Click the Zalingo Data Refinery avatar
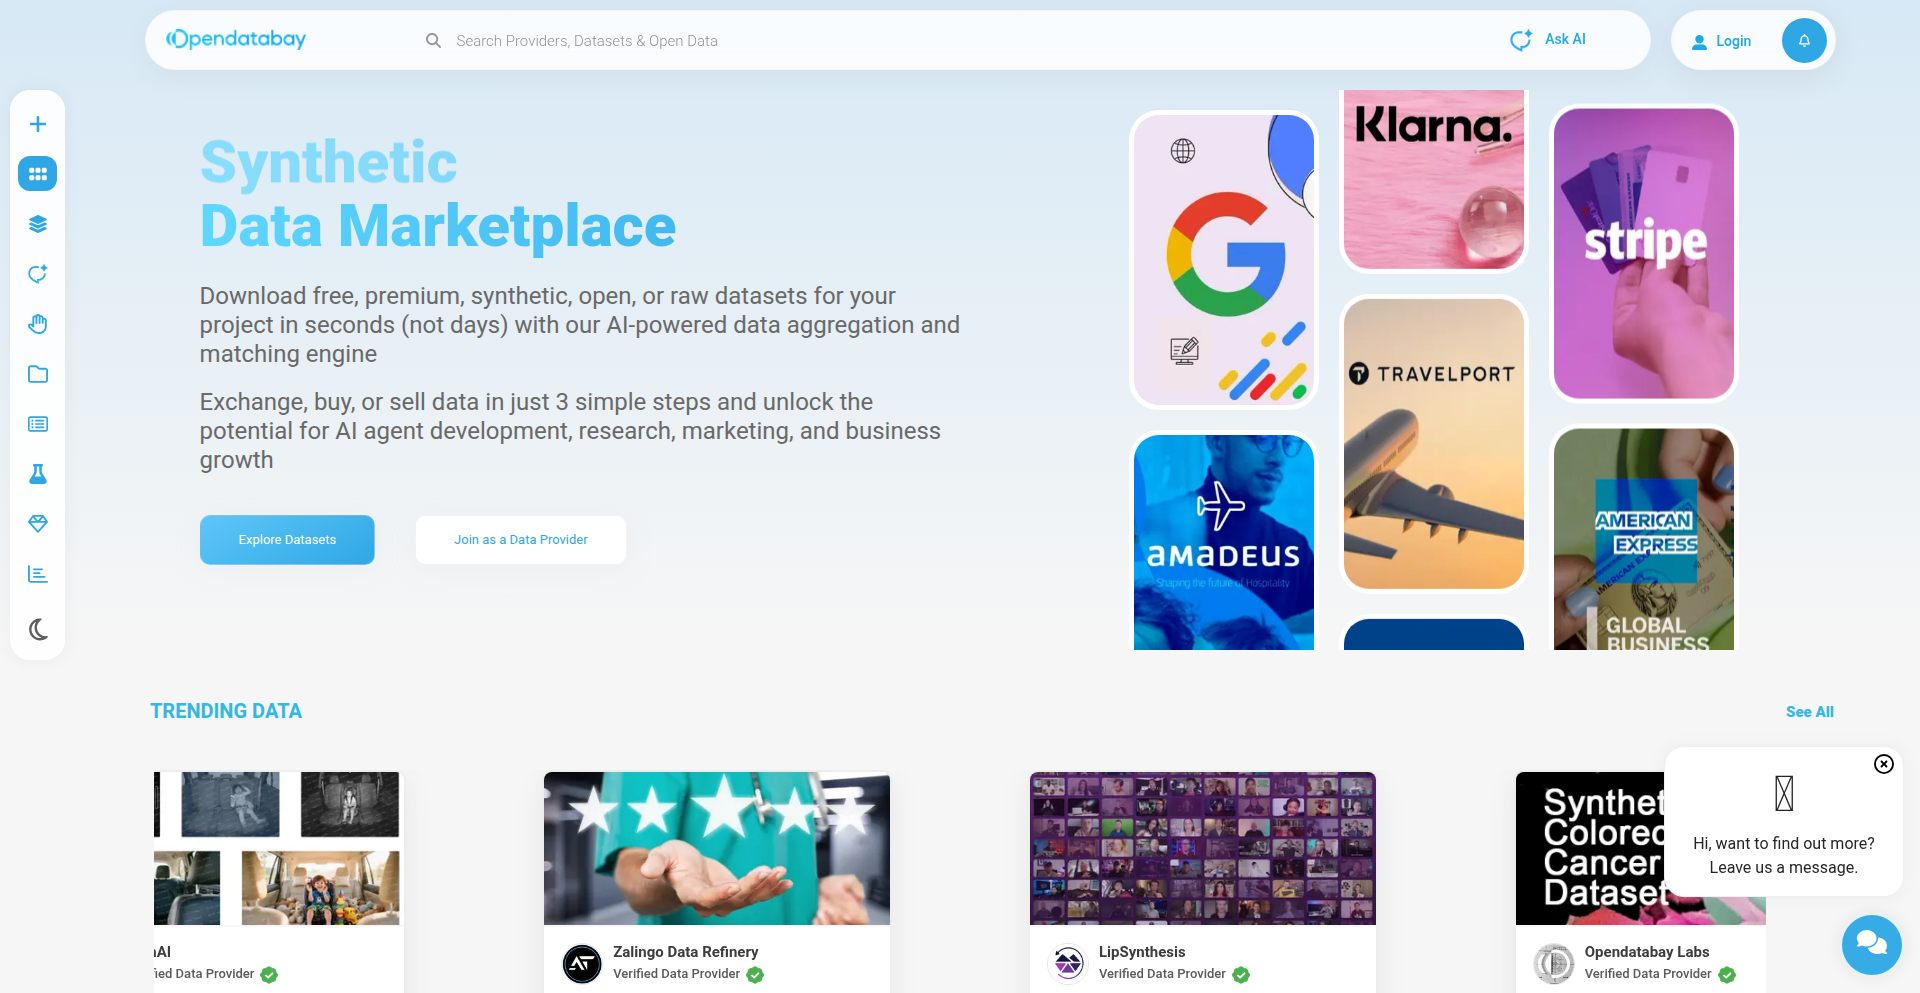This screenshot has width=1920, height=993. point(582,964)
